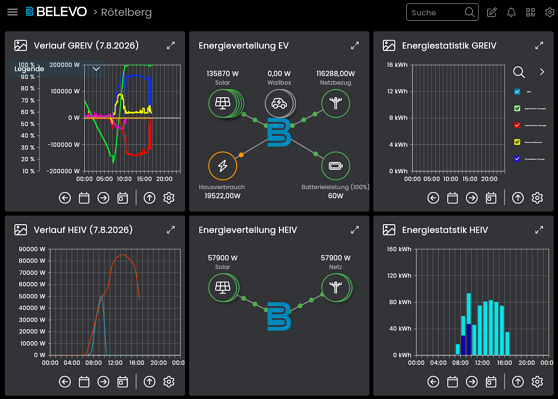Go to previous day in Verlauf GREIV

pos(65,198)
